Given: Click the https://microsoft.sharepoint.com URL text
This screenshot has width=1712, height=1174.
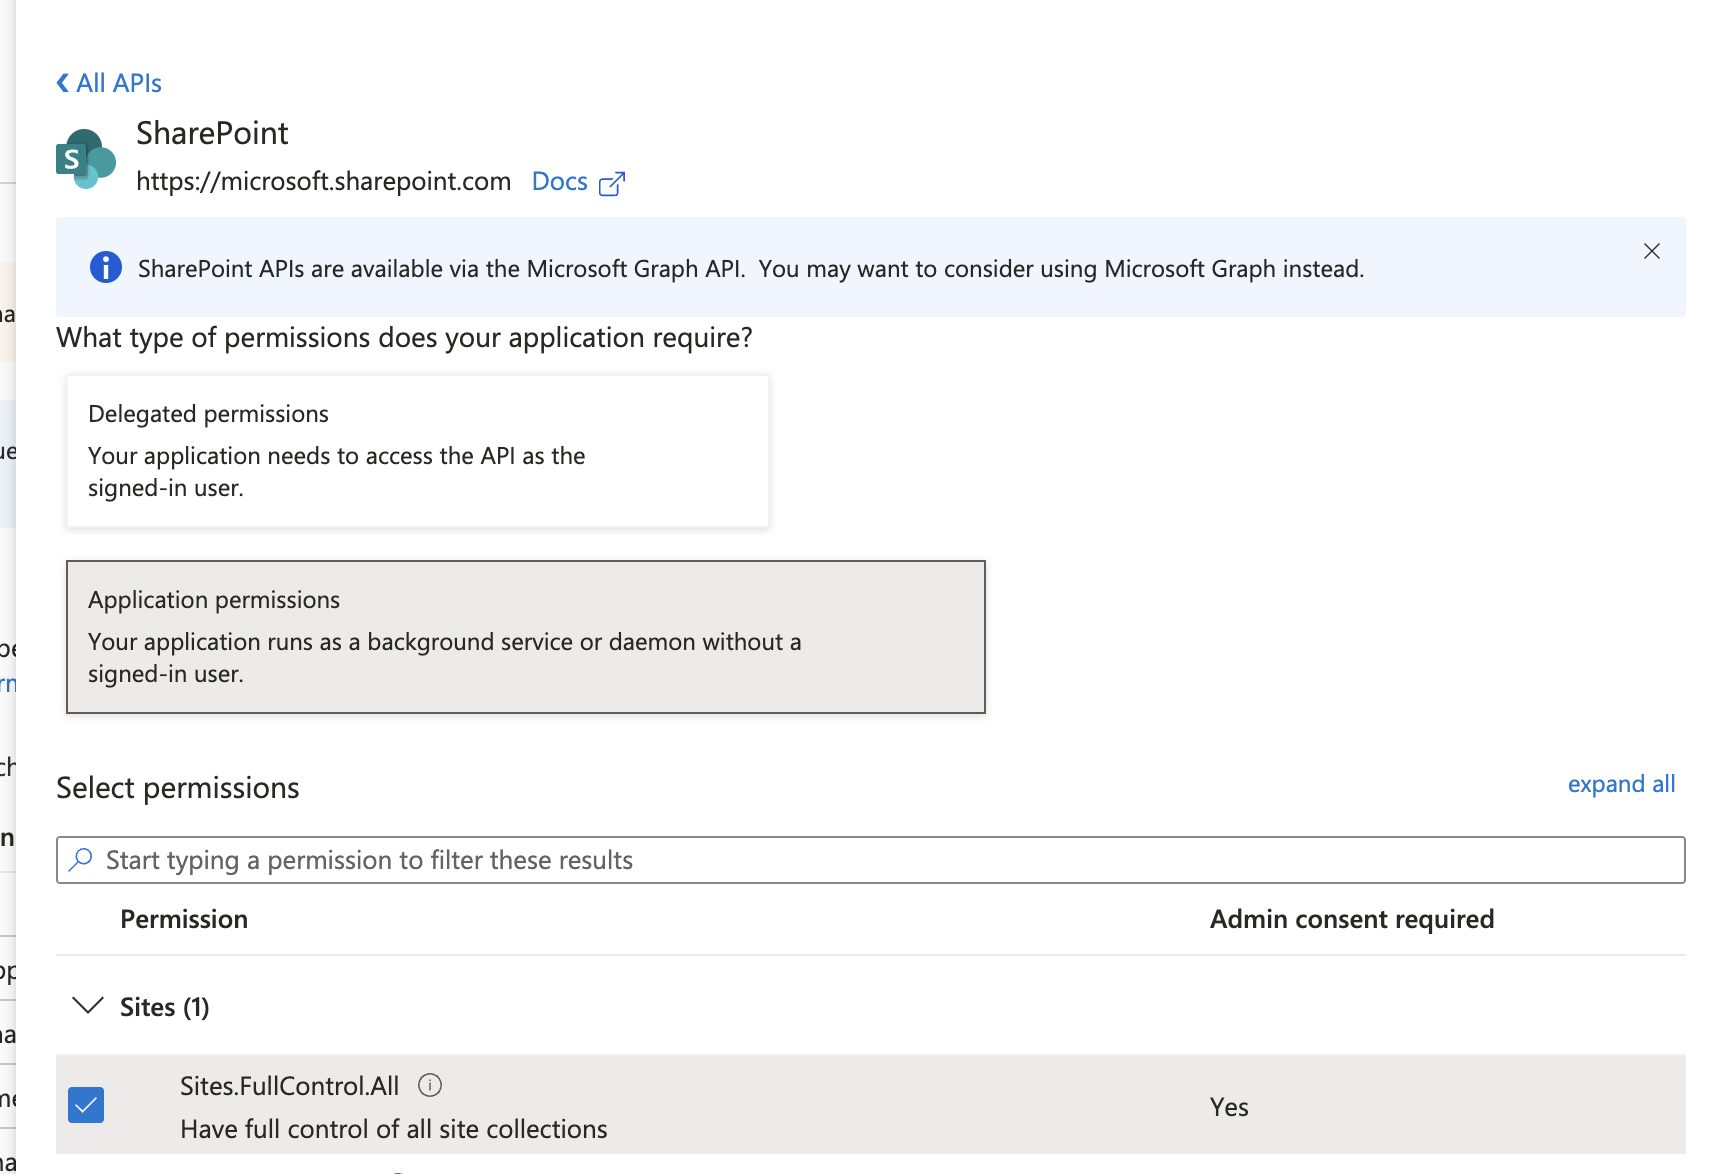Looking at the screenshot, I should (323, 181).
